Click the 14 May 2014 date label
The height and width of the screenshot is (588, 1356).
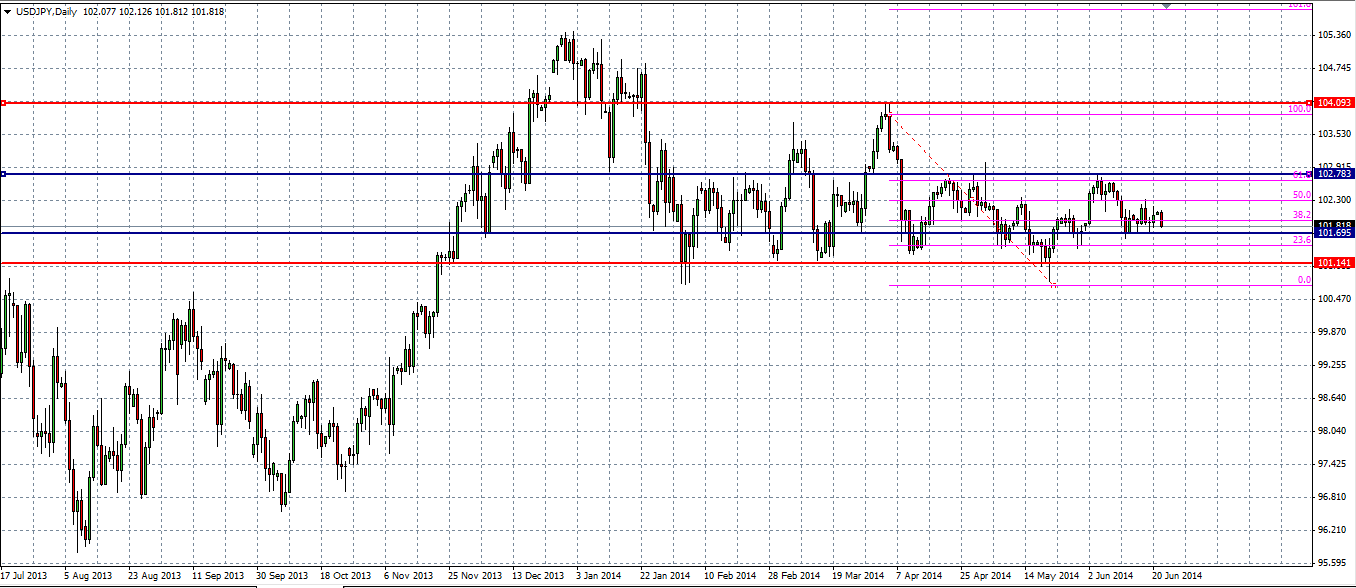[1050, 577]
